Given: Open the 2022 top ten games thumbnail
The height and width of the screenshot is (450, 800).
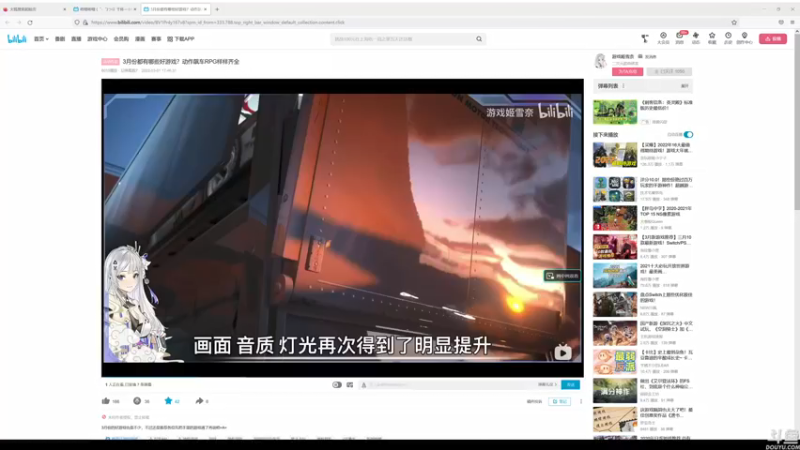Looking at the screenshot, I should [615, 155].
